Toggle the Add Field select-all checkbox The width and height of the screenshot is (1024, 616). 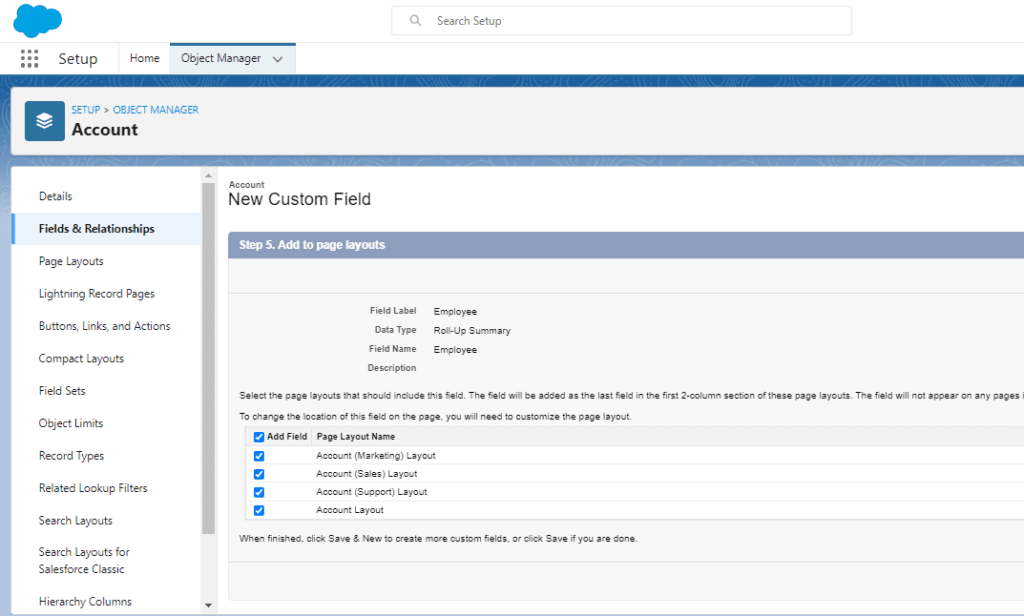tap(259, 437)
